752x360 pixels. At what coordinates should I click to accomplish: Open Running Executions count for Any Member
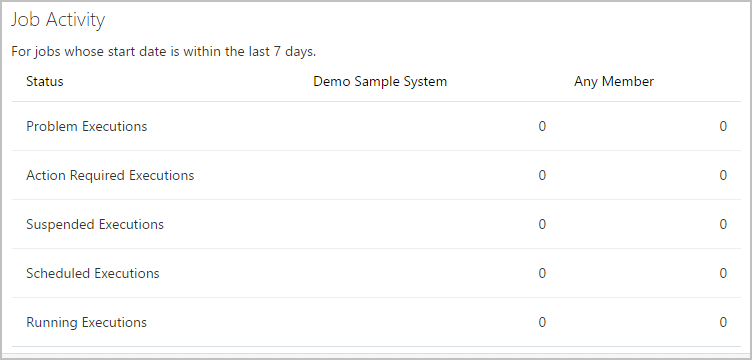pyautogui.click(x=723, y=322)
